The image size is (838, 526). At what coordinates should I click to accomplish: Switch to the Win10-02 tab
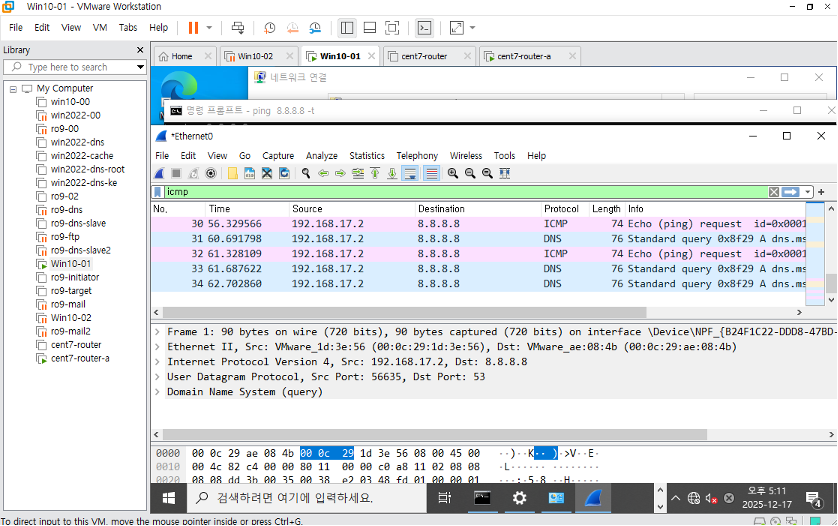click(x=254, y=56)
